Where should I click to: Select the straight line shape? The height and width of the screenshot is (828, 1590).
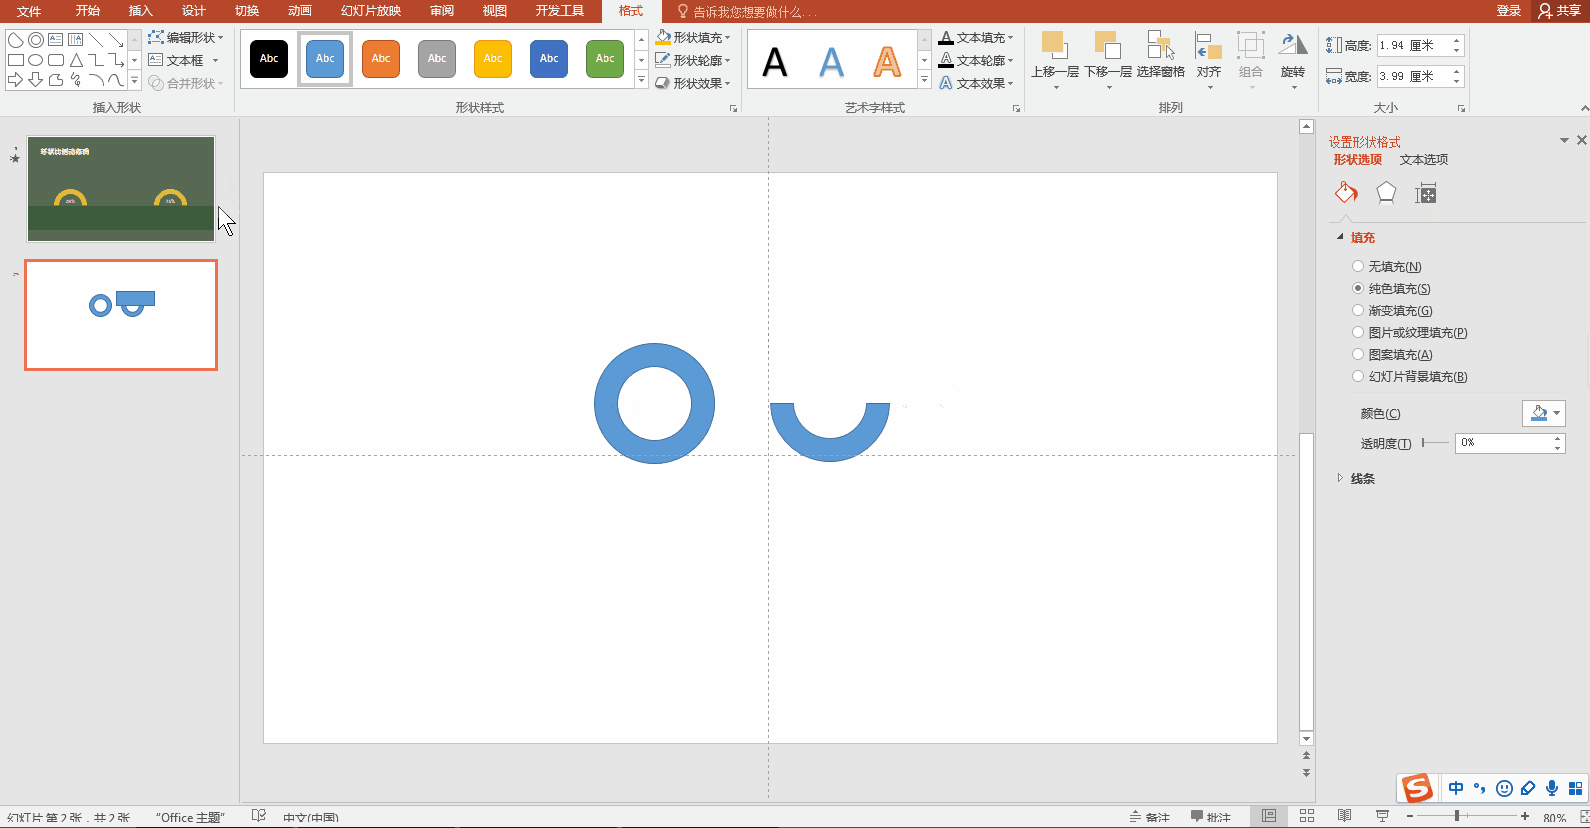coord(96,40)
